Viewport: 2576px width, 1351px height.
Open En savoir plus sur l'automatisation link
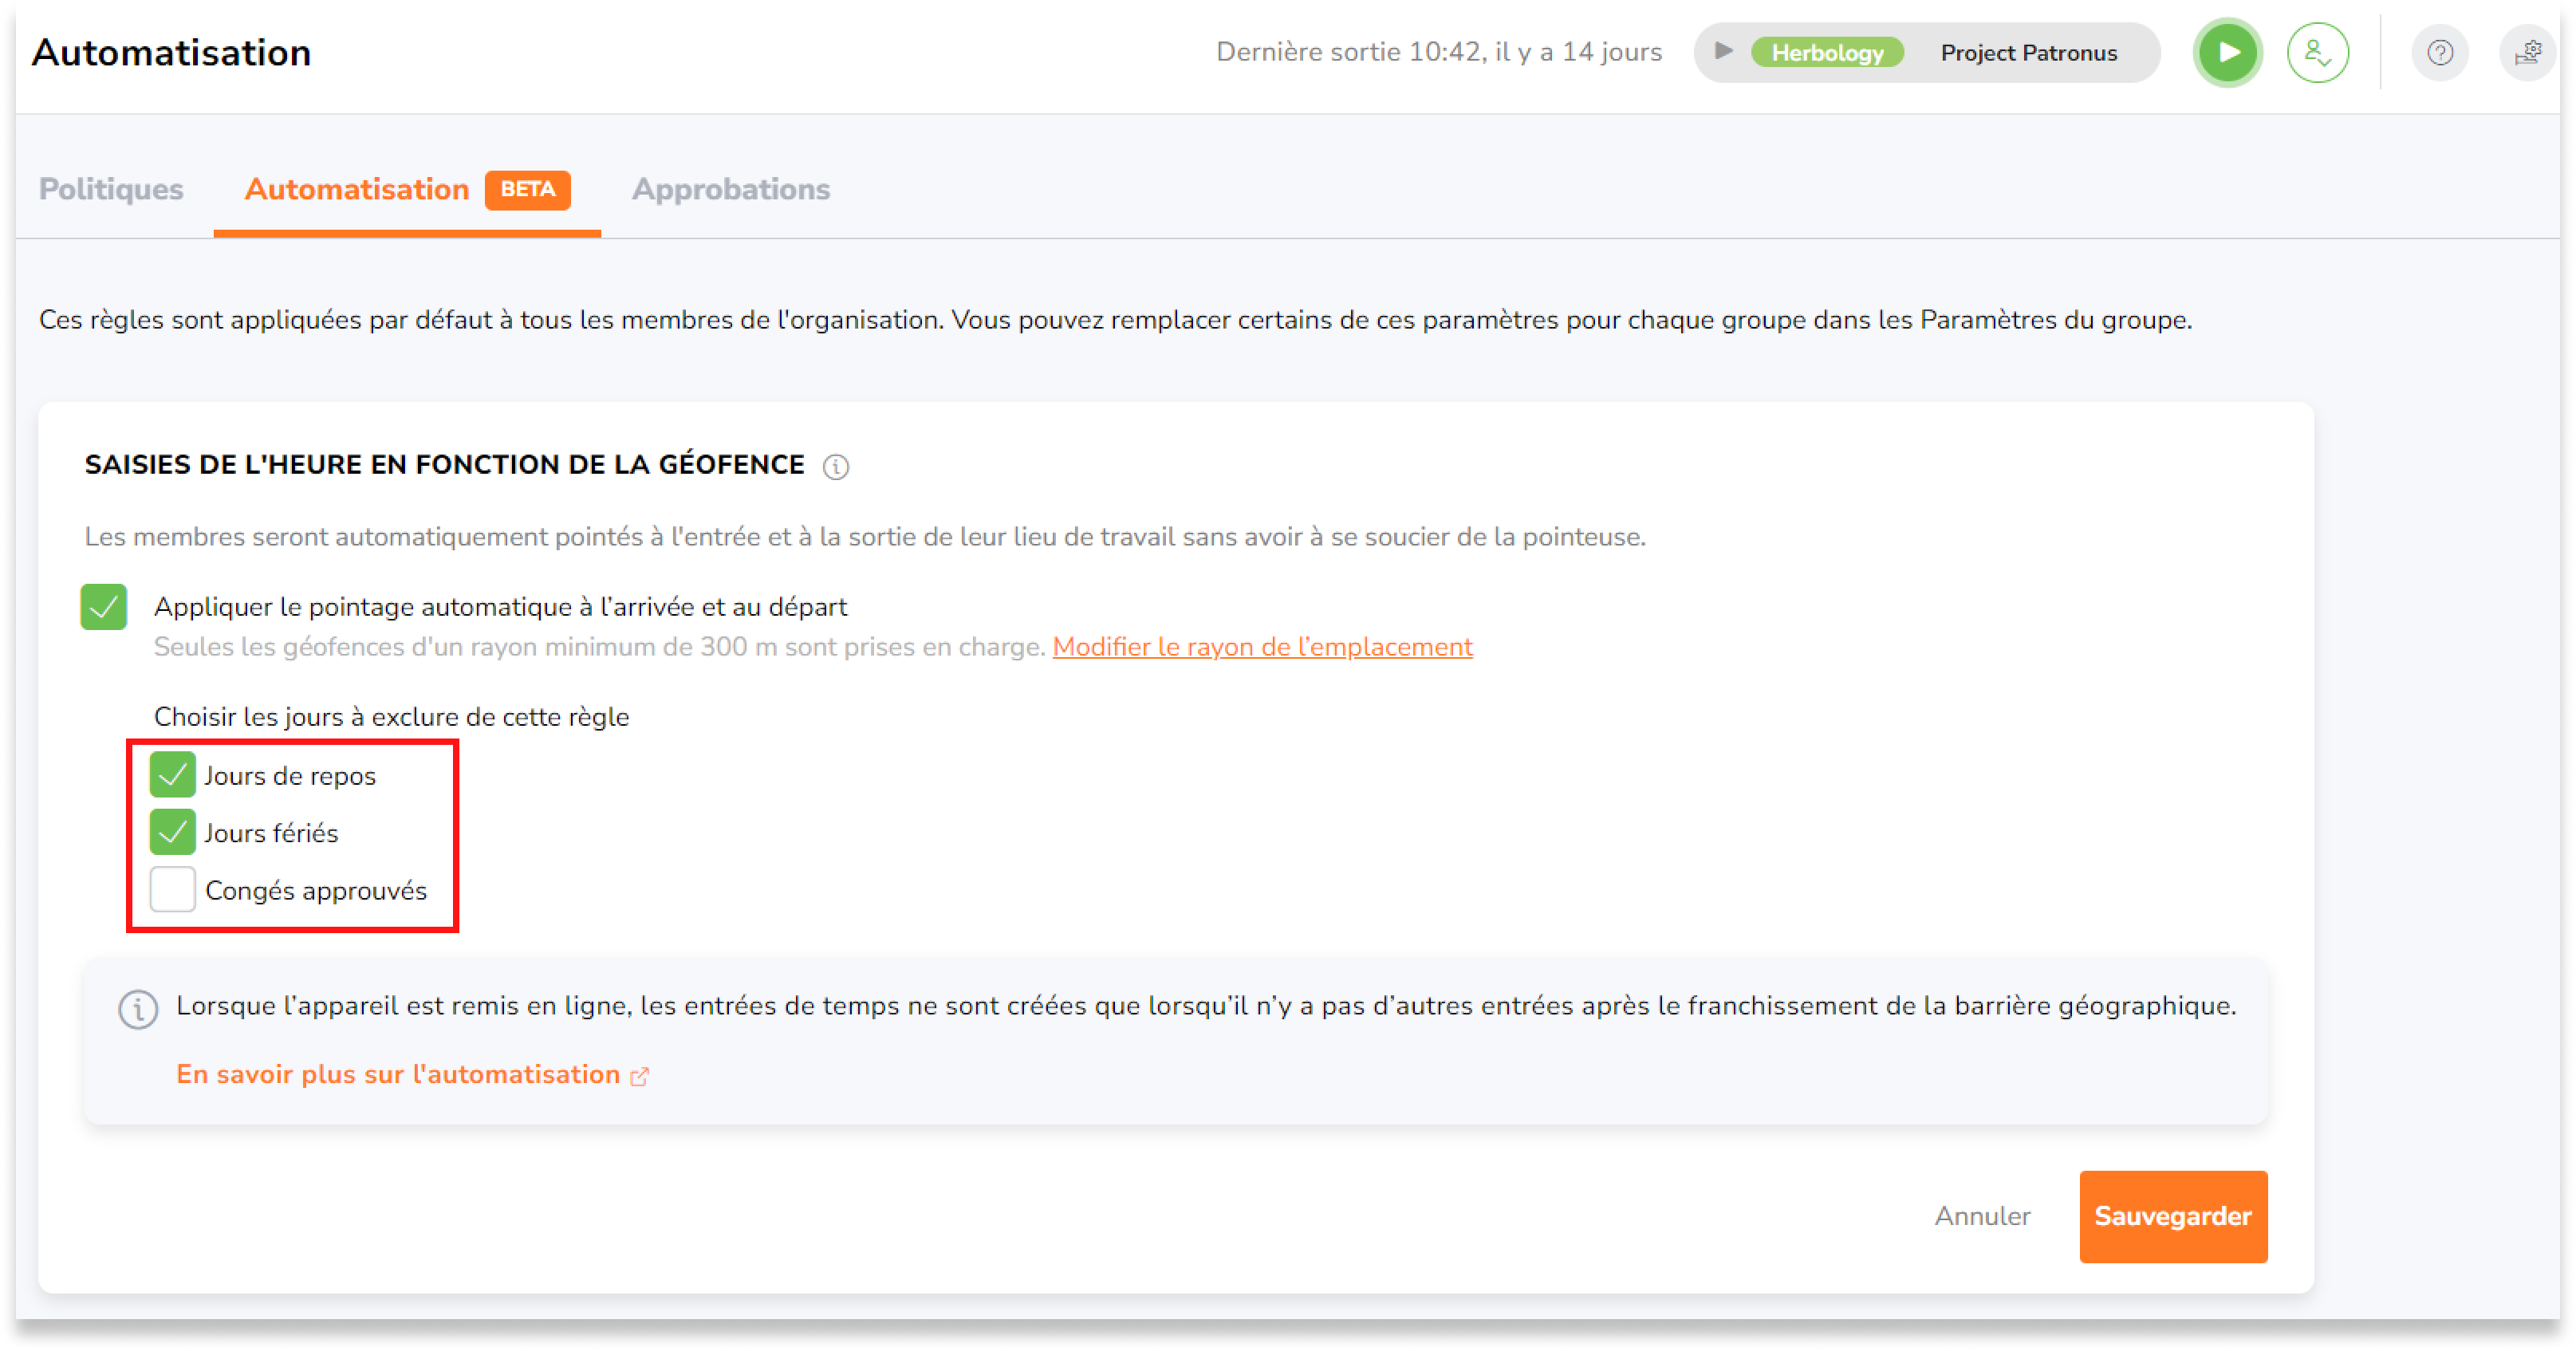point(398,1074)
